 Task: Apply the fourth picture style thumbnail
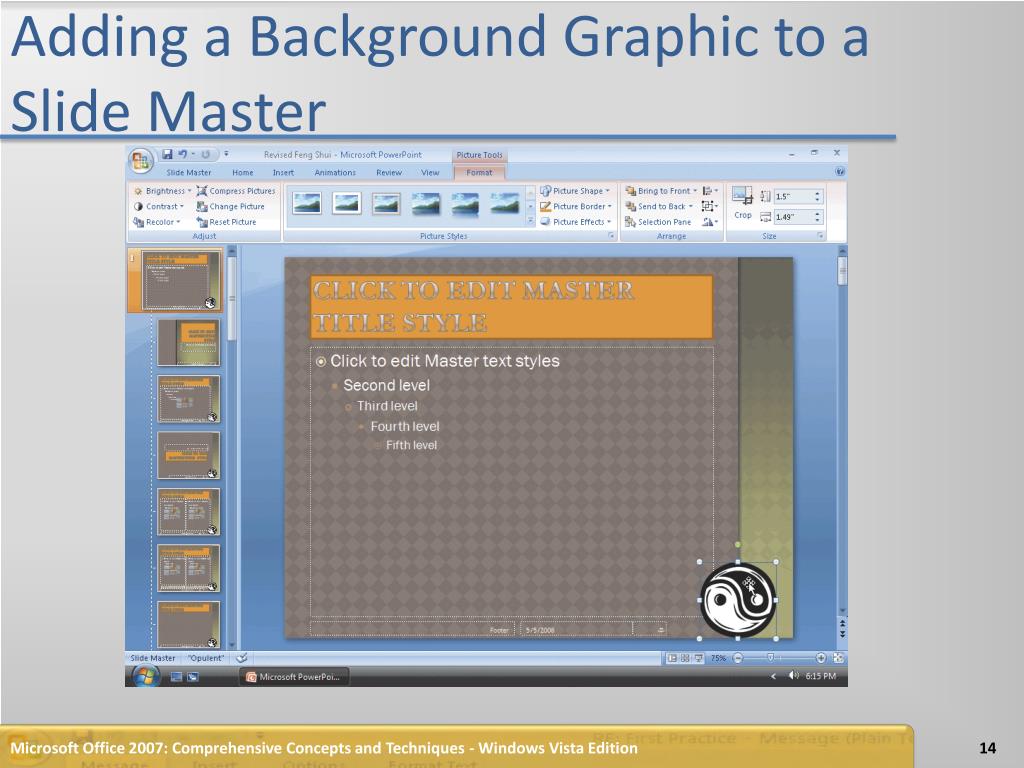point(426,203)
